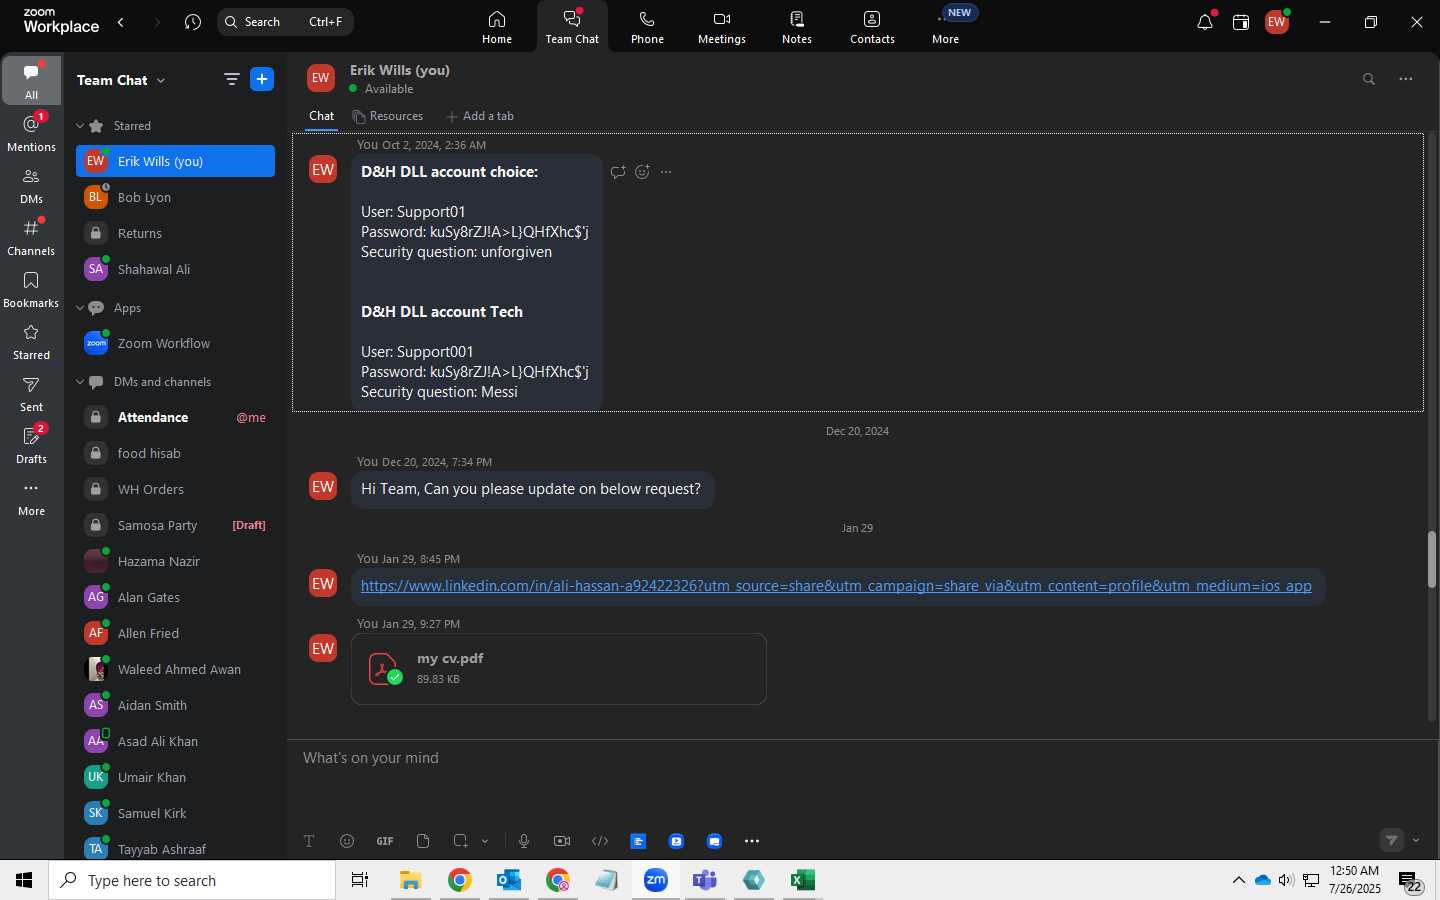Open the emoji picker in the composer
Image resolution: width=1440 pixels, height=900 pixels.
coord(347,841)
